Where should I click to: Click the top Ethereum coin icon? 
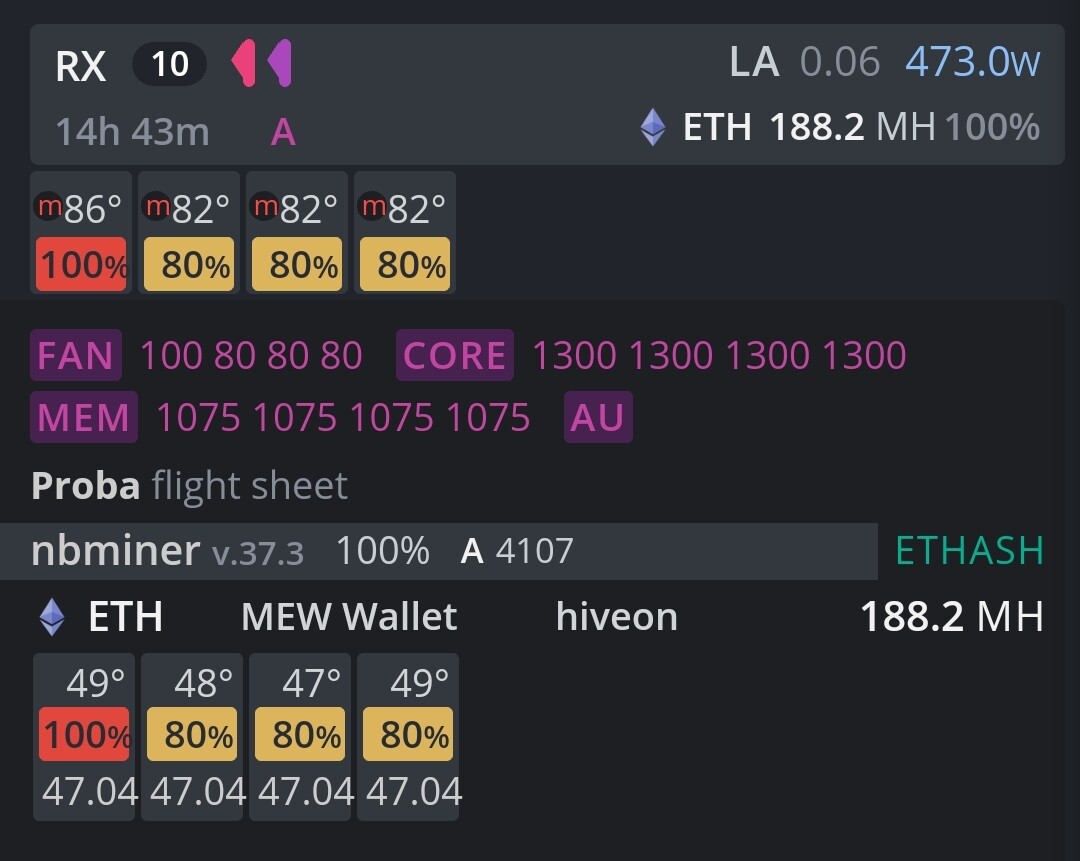tap(653, 128)
